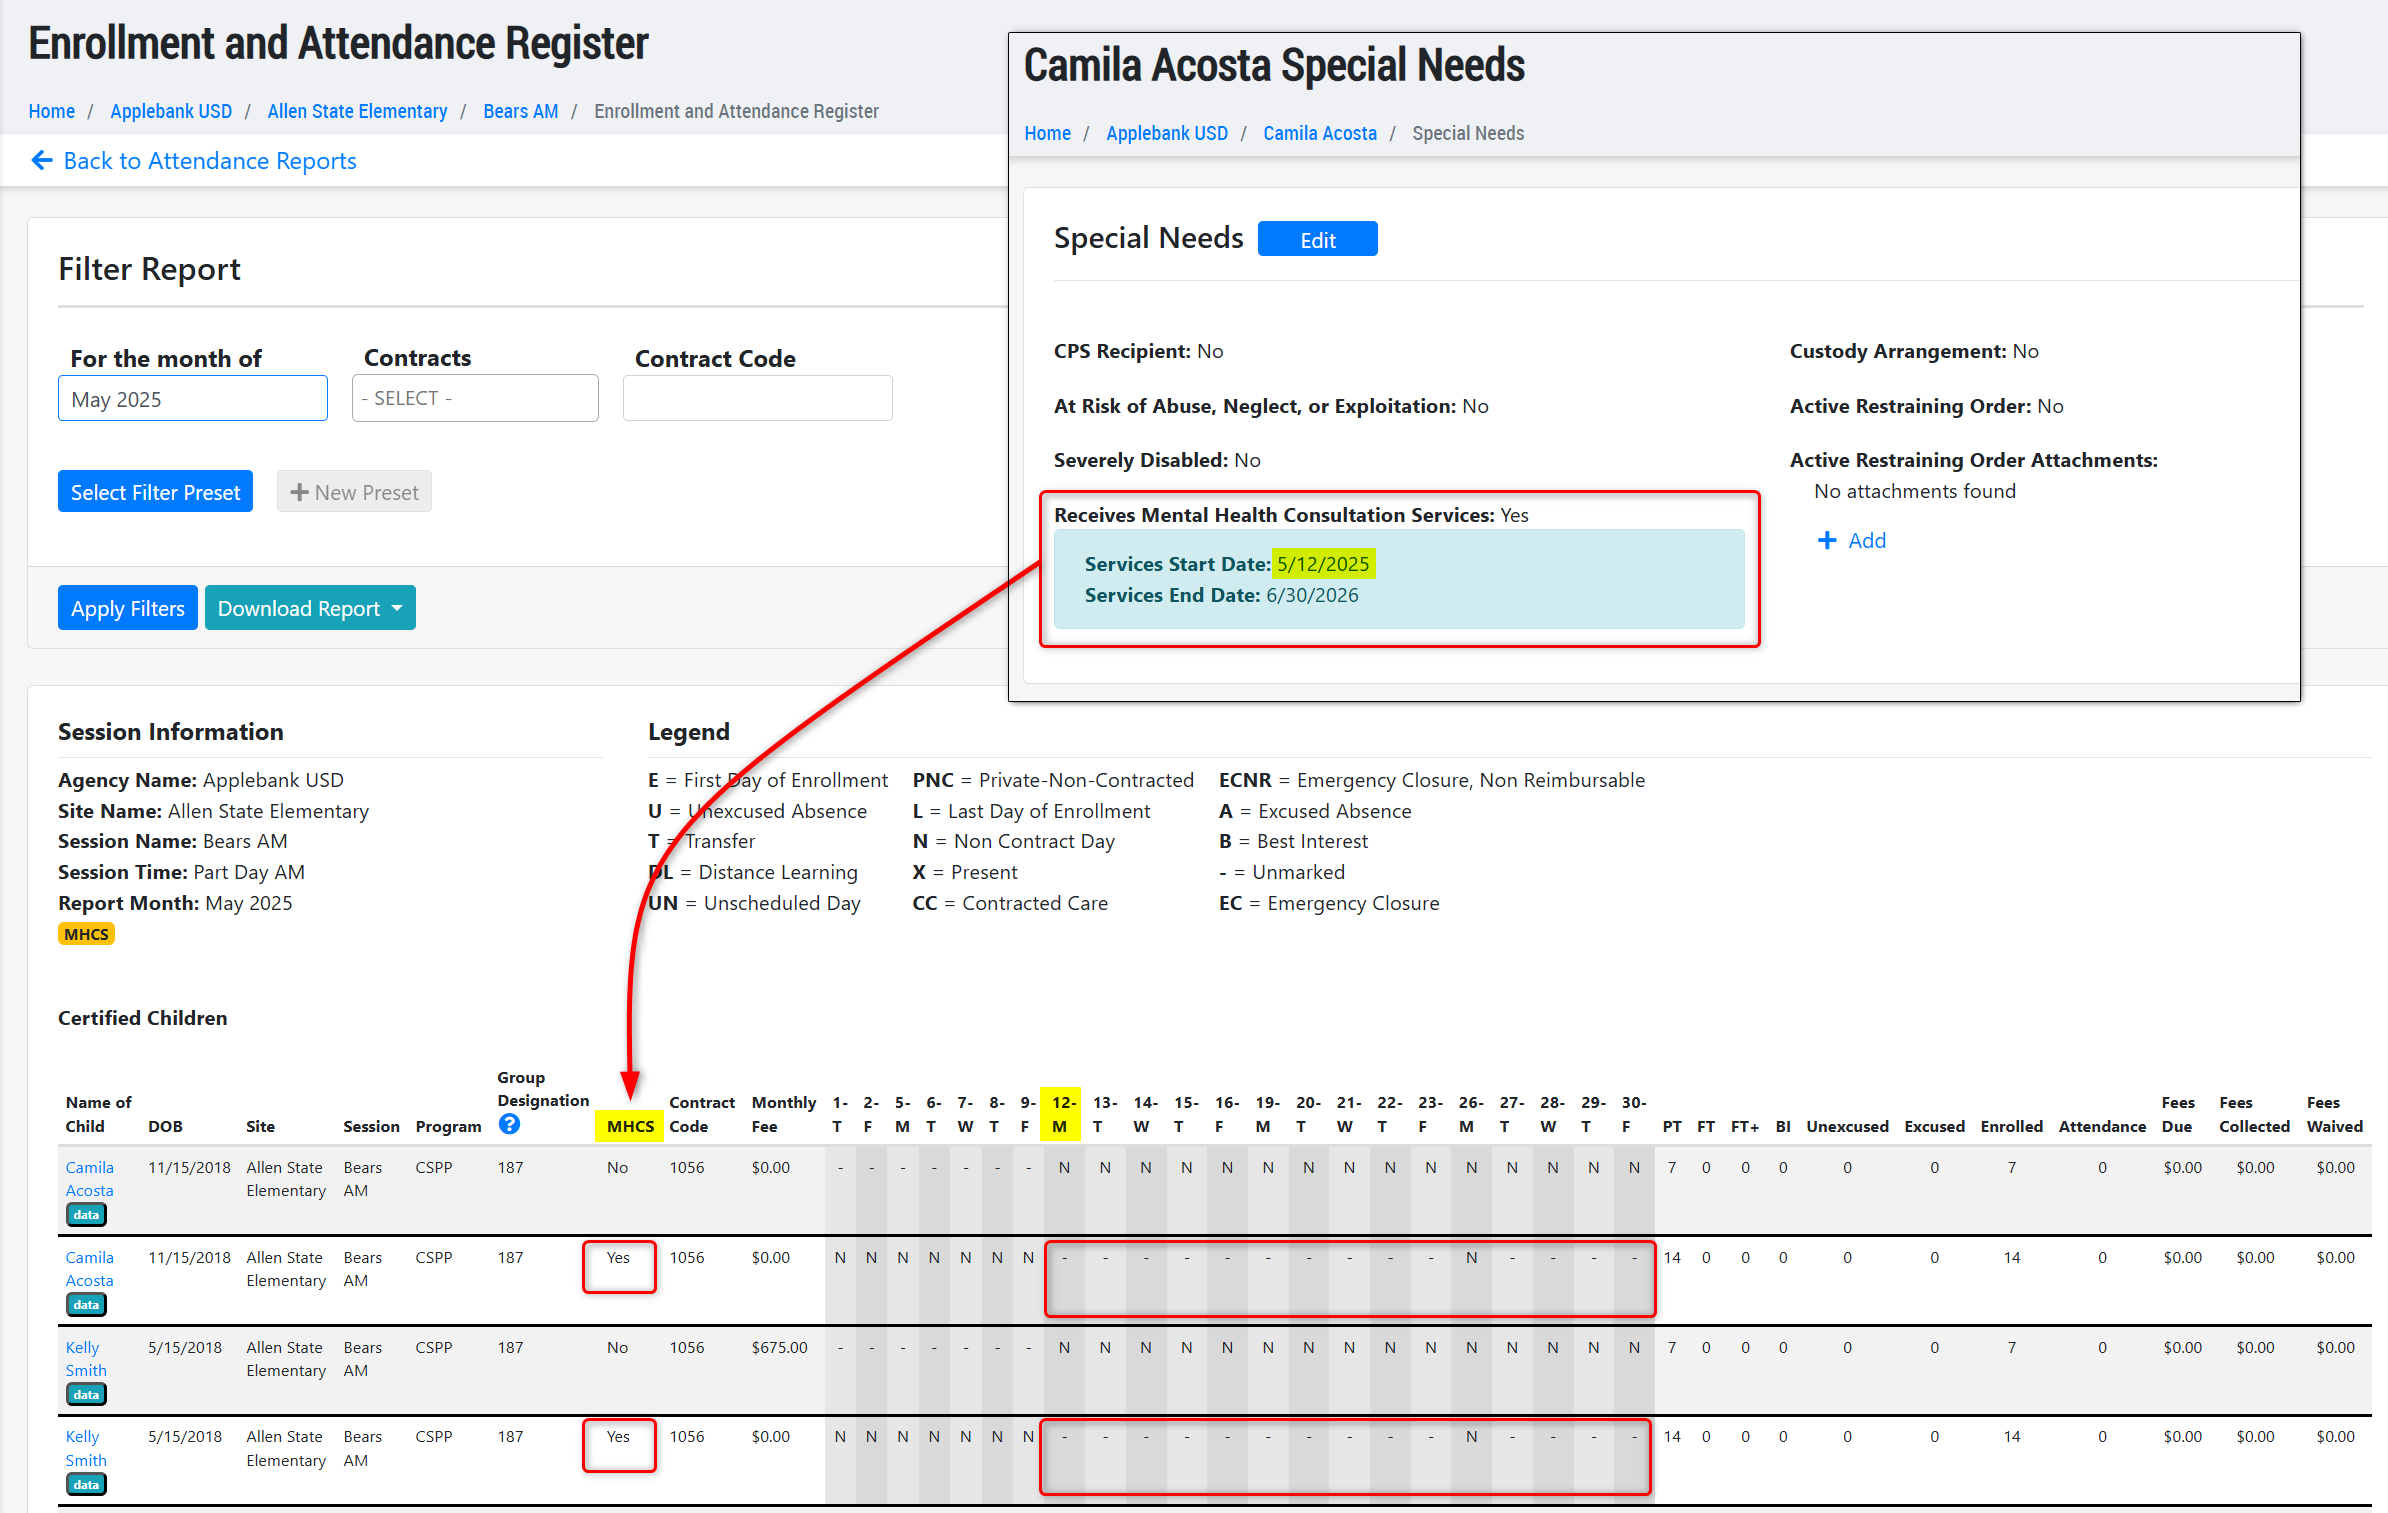Click the New Preset button
The height and width of the screenshot is (1513, 2388).
(354, 492)
